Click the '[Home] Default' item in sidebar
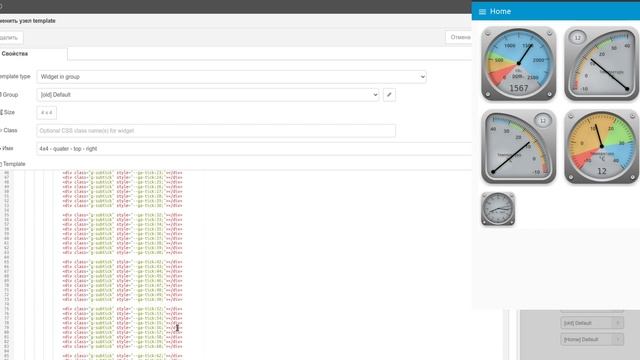Image resolution: width=640 pixels, height=360 pixels. 592,339
